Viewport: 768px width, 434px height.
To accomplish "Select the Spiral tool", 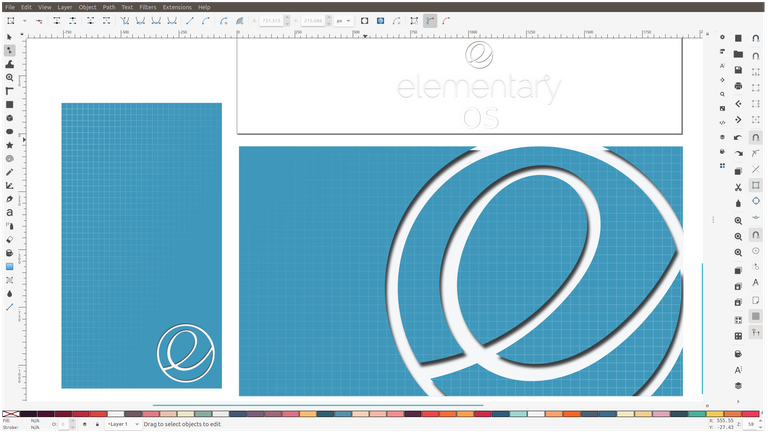I will pyautogui.click(x=9, y=159).
